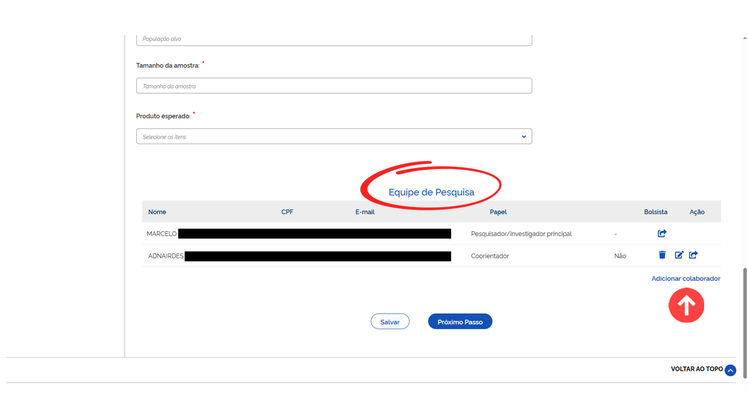Image resolution: width=748 pixels, height=420 pixels.
Task: Select the ADNAIRDES name cell
Action: [166, 256]
